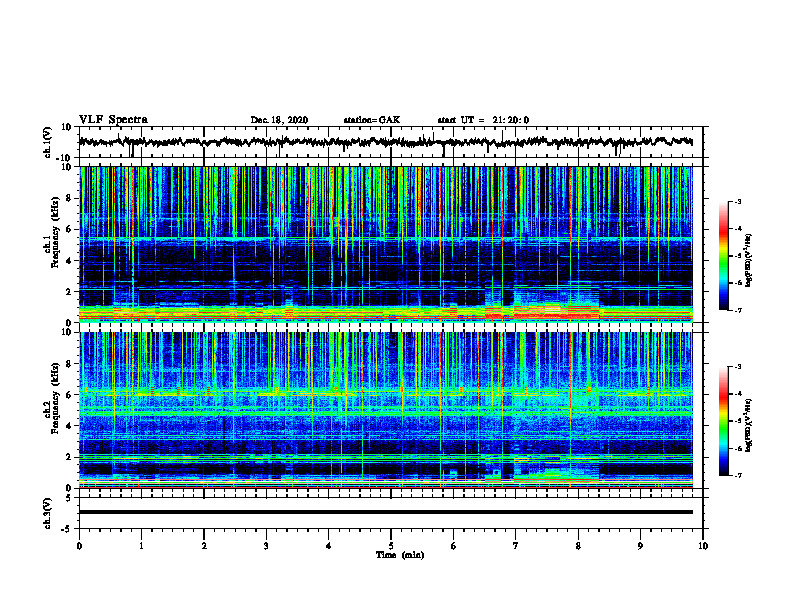Click the ch.1 color bar unit label
This screenshot has width=792, height=612.
point(749,261)
